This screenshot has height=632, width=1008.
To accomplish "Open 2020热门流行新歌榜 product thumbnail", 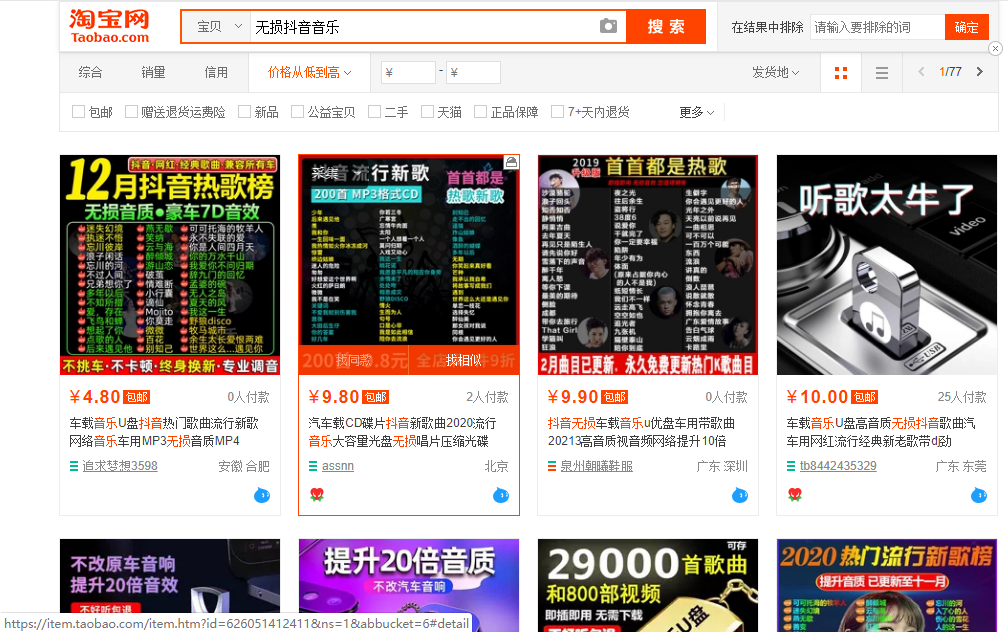I will (x=887, y=585).
